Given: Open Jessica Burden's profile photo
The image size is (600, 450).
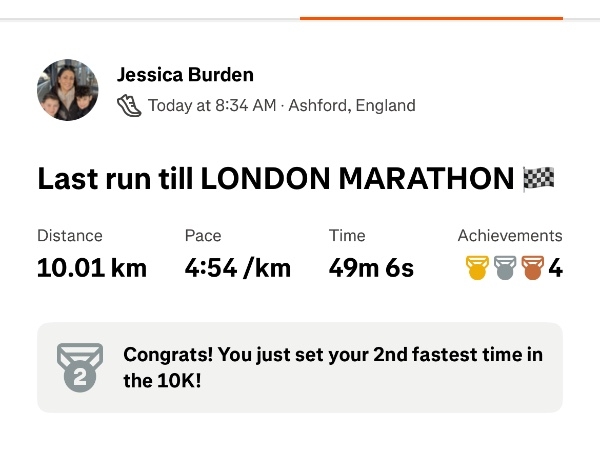Looking at the screenshot, I should [68, 90].
